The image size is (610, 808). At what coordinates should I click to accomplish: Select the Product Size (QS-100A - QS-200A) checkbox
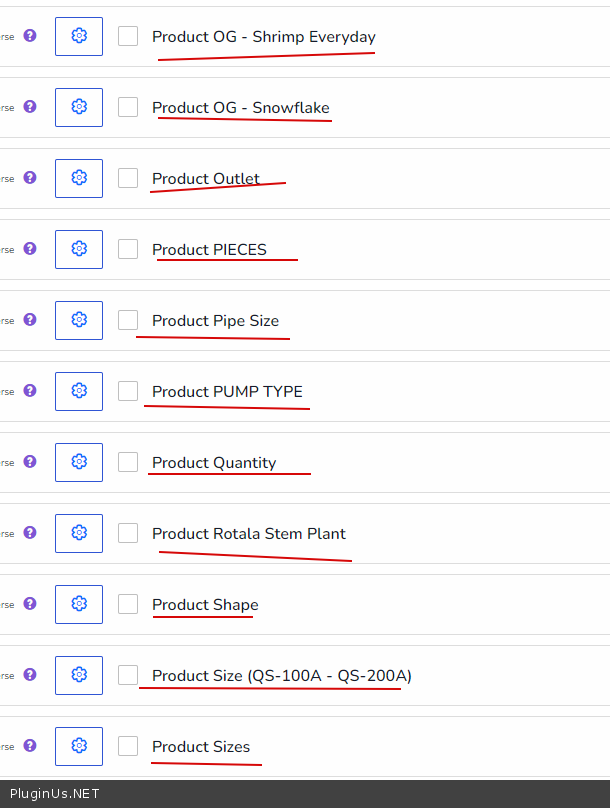128,675
